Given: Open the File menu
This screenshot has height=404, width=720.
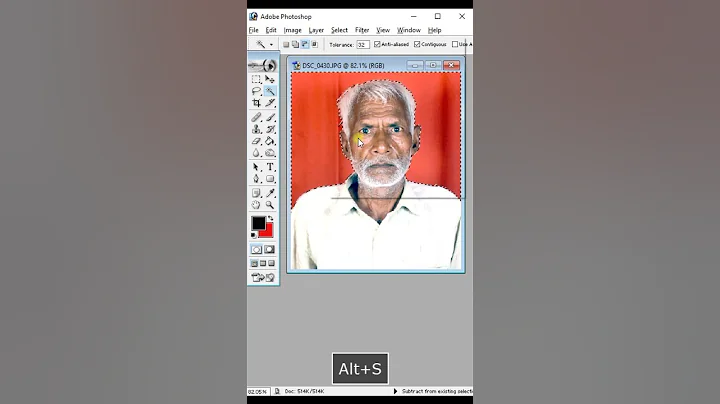Looking at the screenshot, I should [253, 30].
